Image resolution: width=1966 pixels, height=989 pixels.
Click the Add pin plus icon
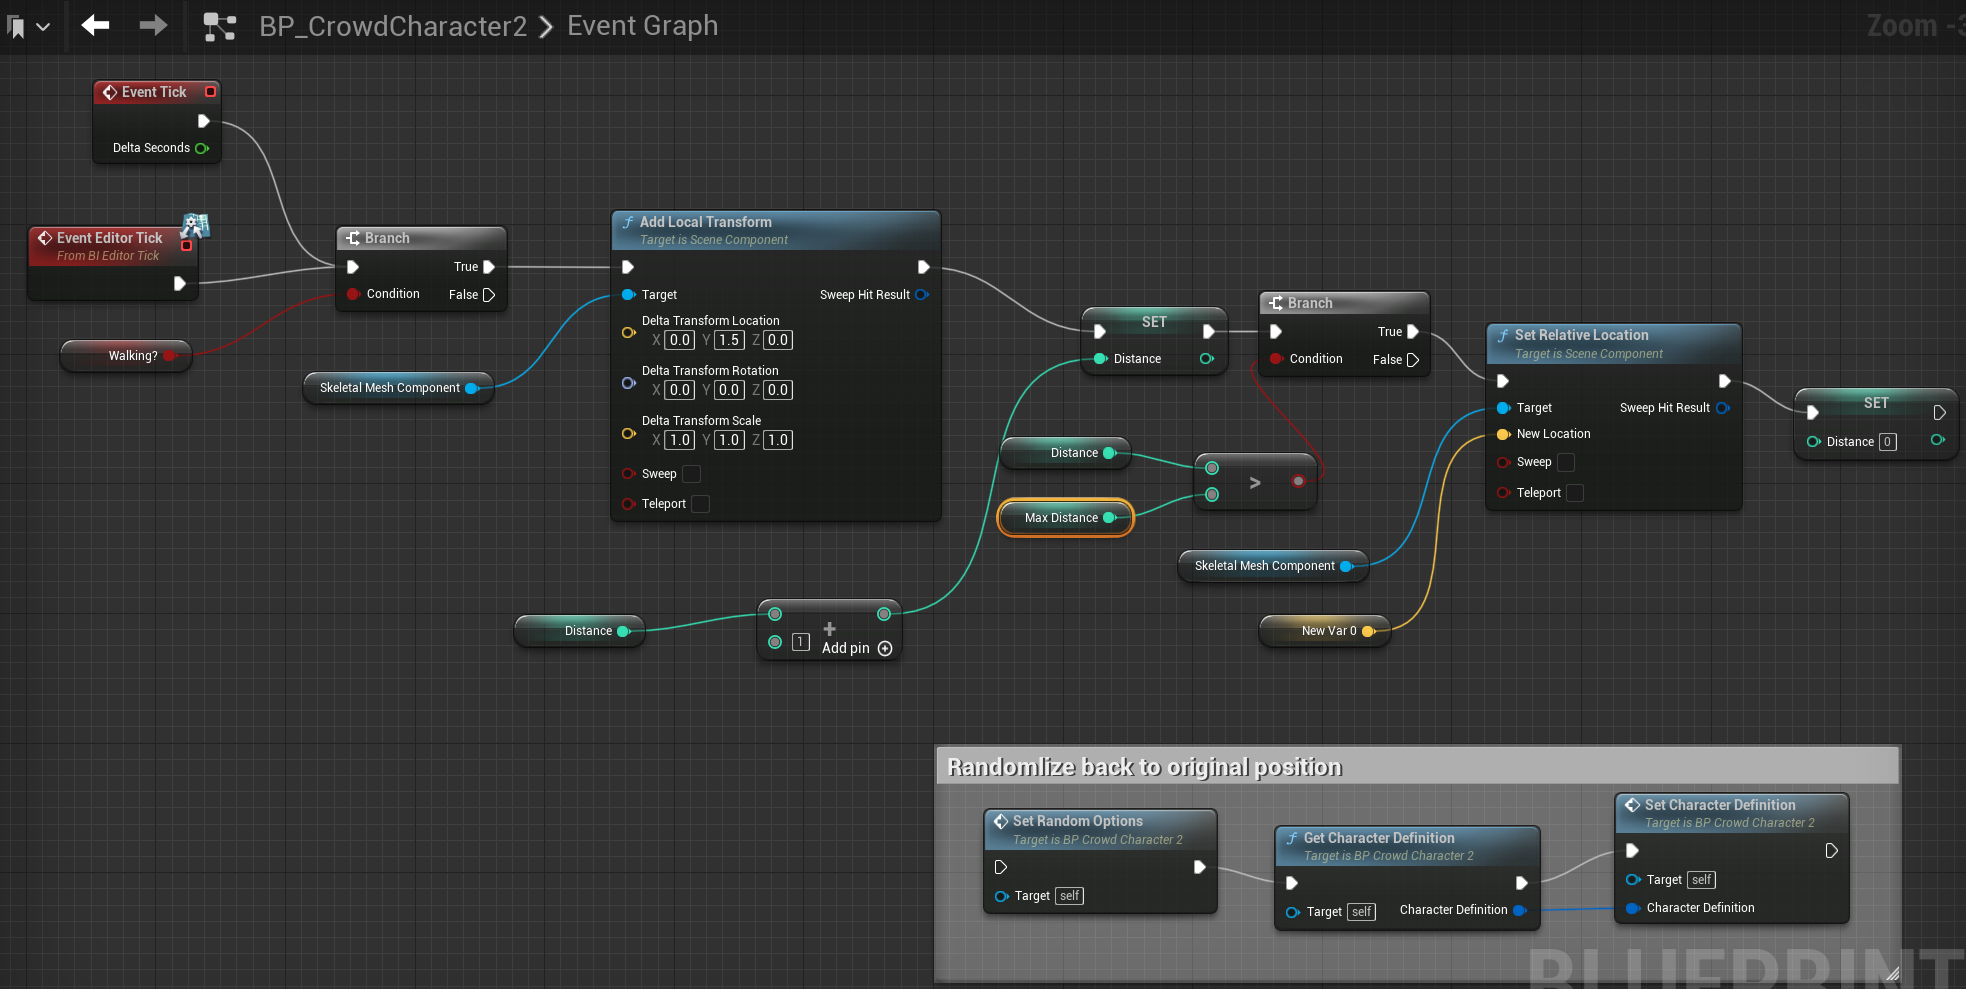click(884, 648)
